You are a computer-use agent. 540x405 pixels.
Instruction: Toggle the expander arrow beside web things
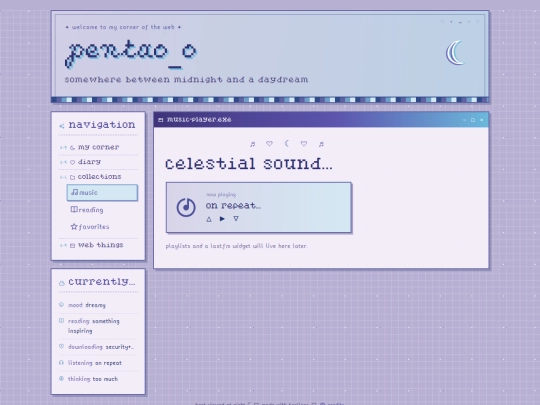point(63,246)
